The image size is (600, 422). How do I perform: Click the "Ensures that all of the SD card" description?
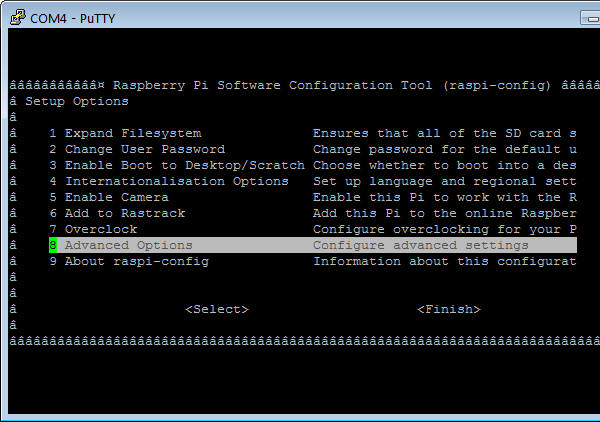coord(444,133)
